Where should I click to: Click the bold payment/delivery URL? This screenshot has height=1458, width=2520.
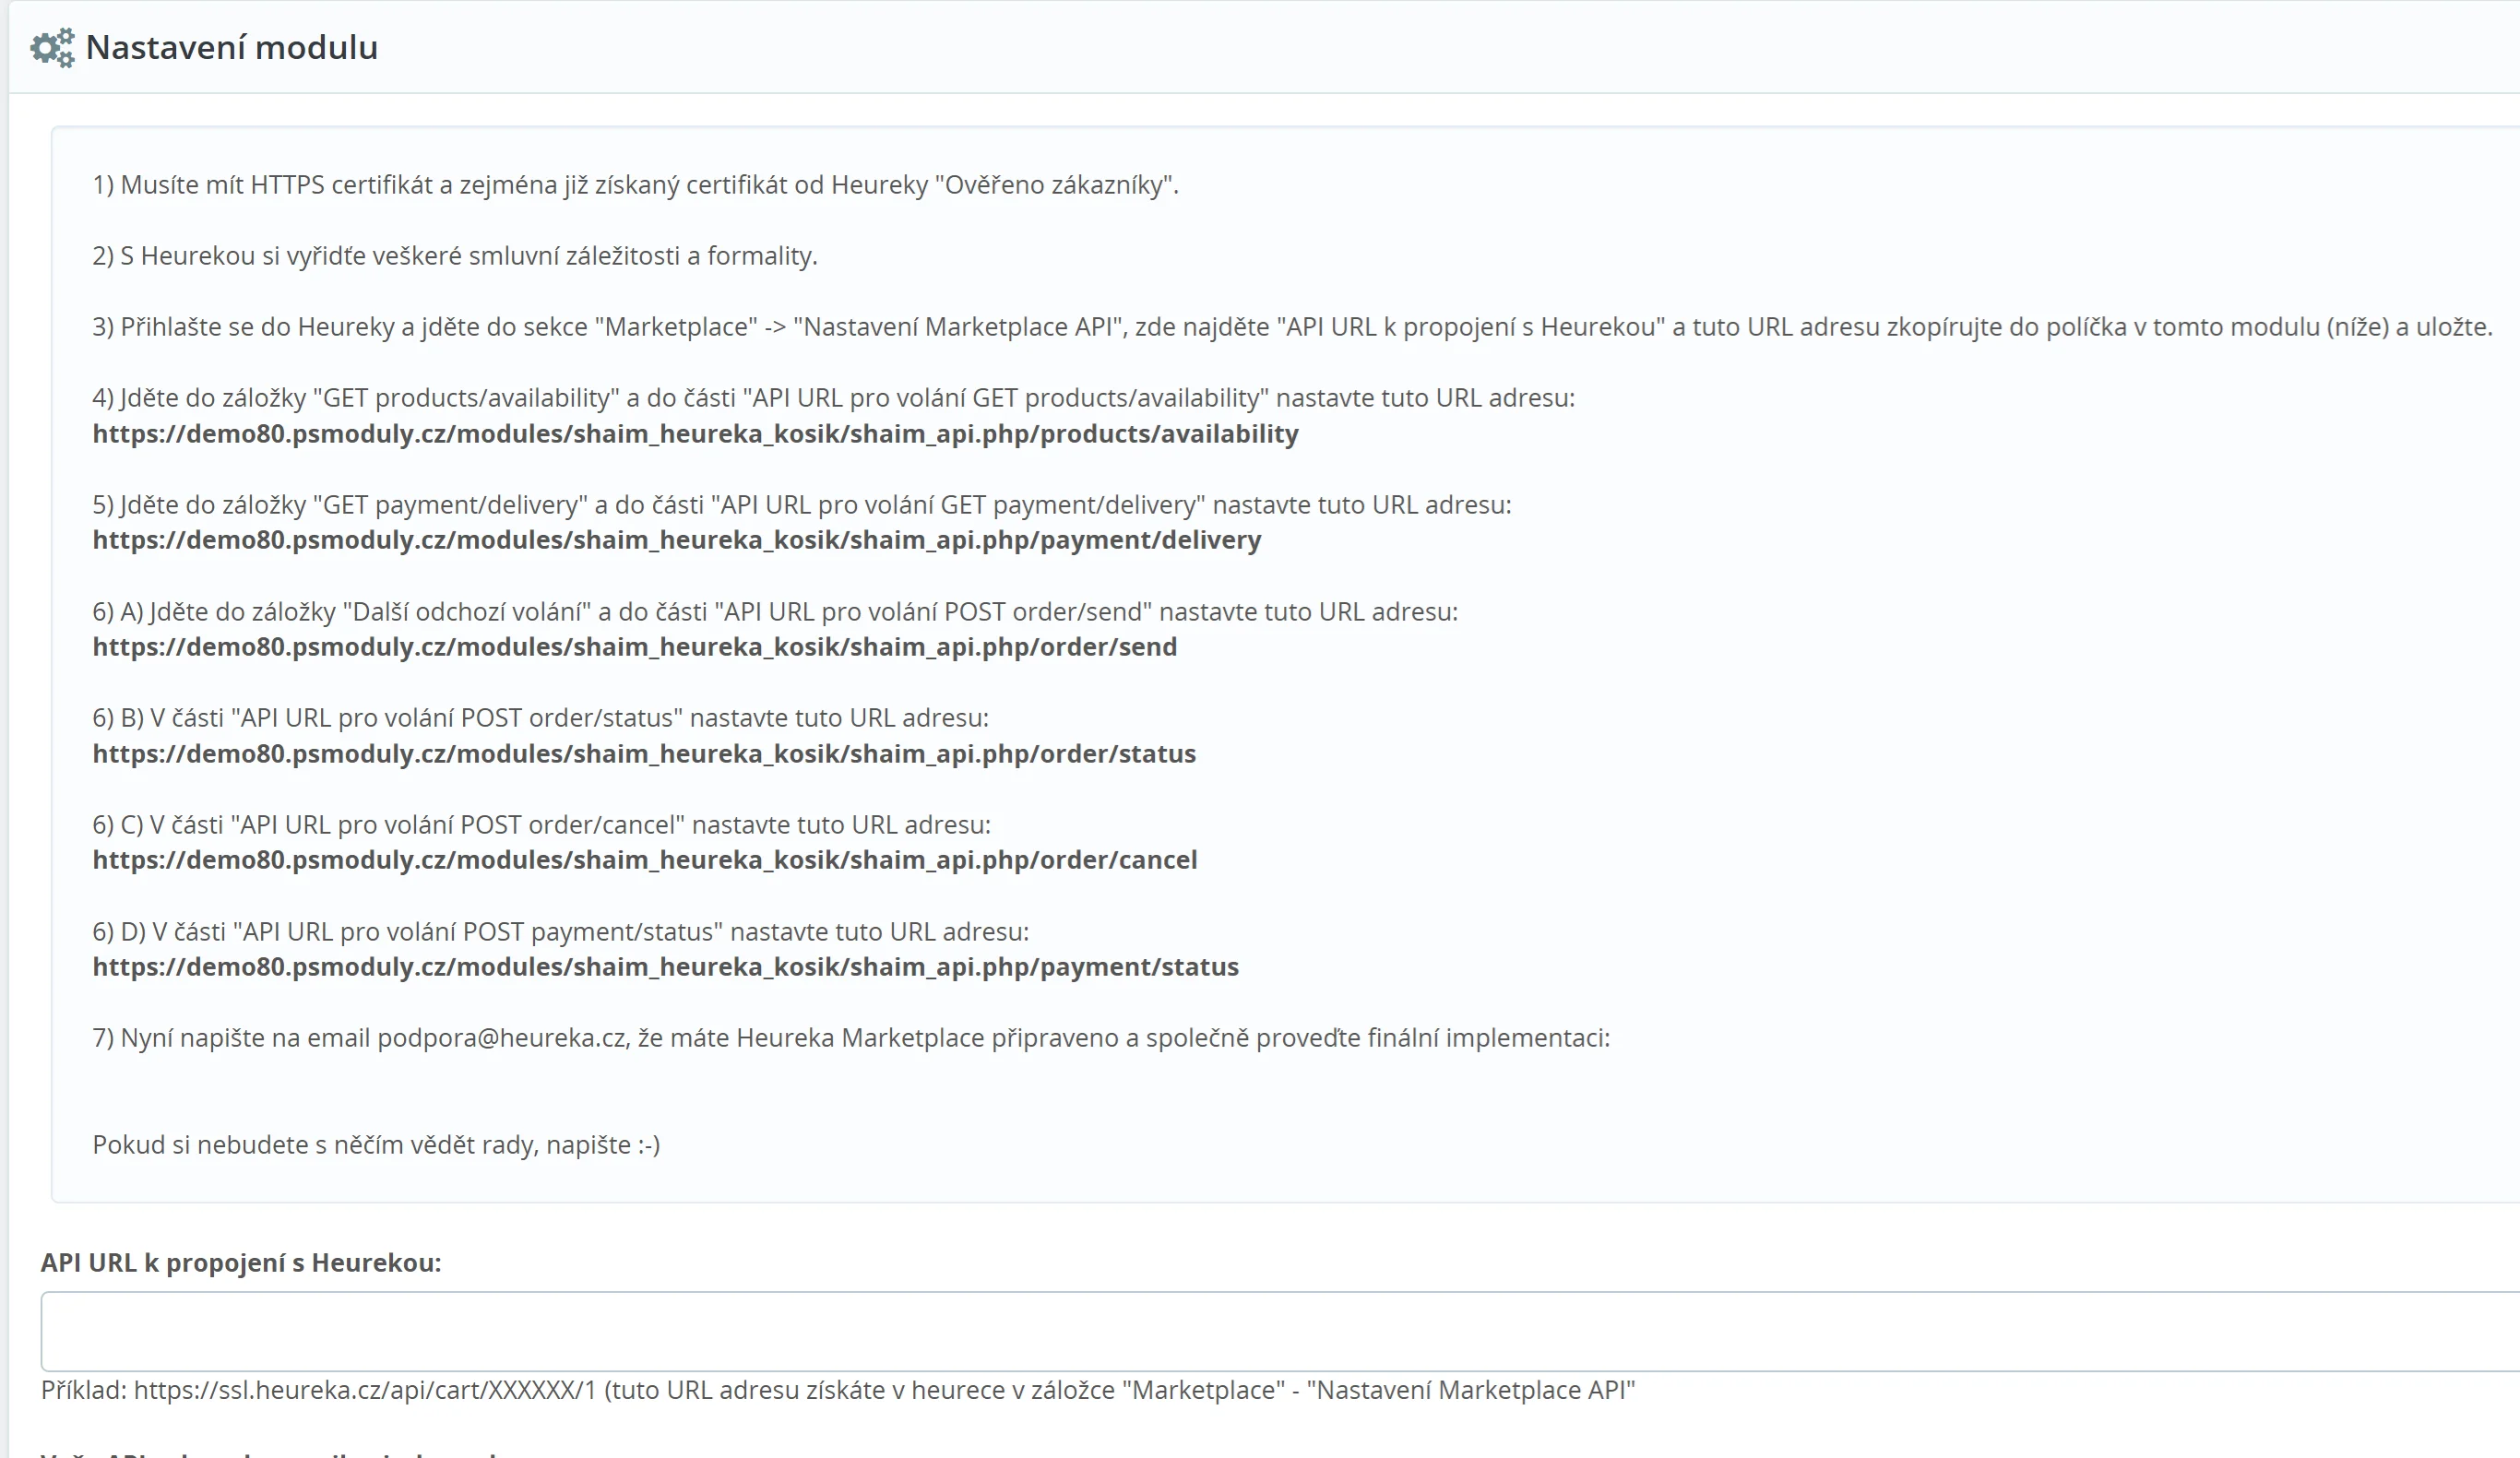click(x=676, y=540)
